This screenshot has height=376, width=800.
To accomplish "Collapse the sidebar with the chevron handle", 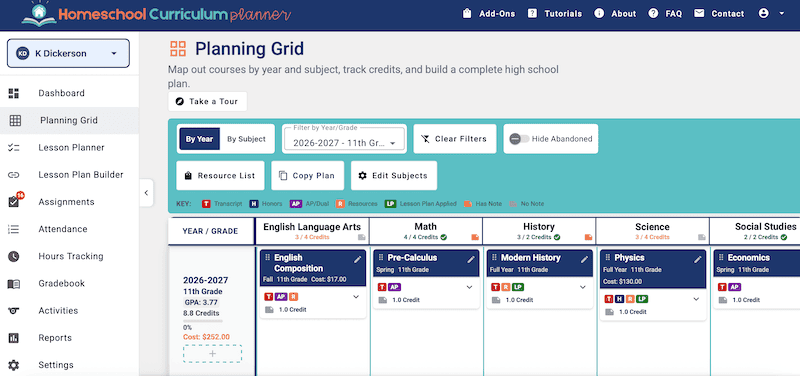I will [x=146, y=193].
